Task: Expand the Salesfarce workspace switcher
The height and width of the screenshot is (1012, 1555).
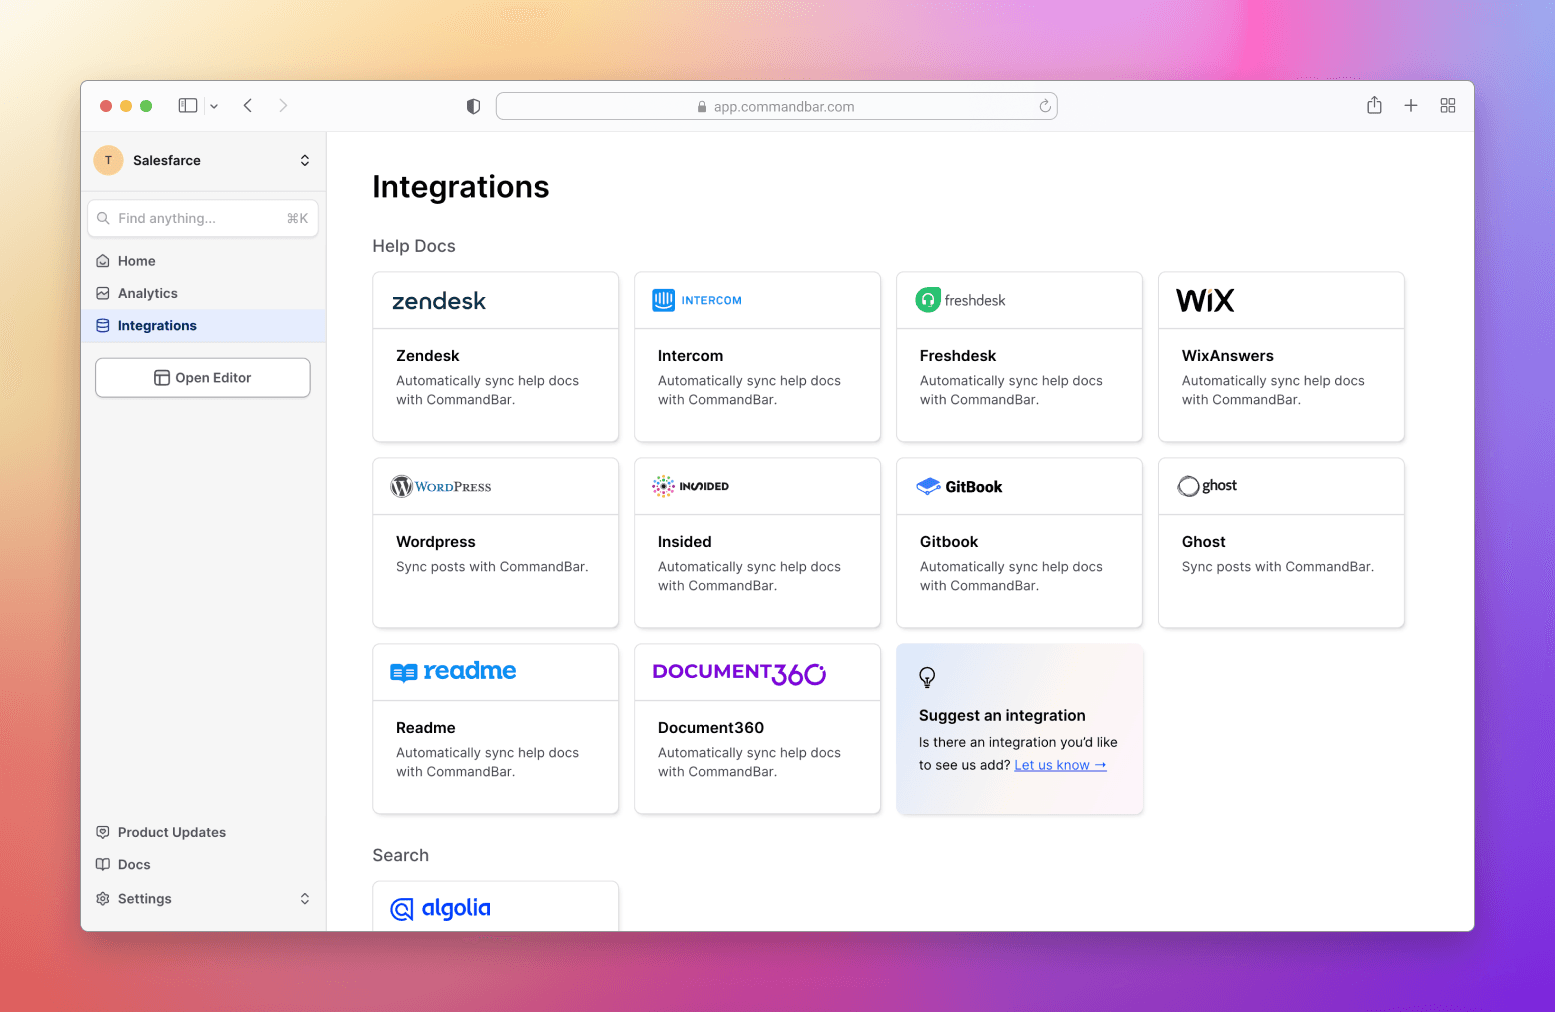Action: 305,160
